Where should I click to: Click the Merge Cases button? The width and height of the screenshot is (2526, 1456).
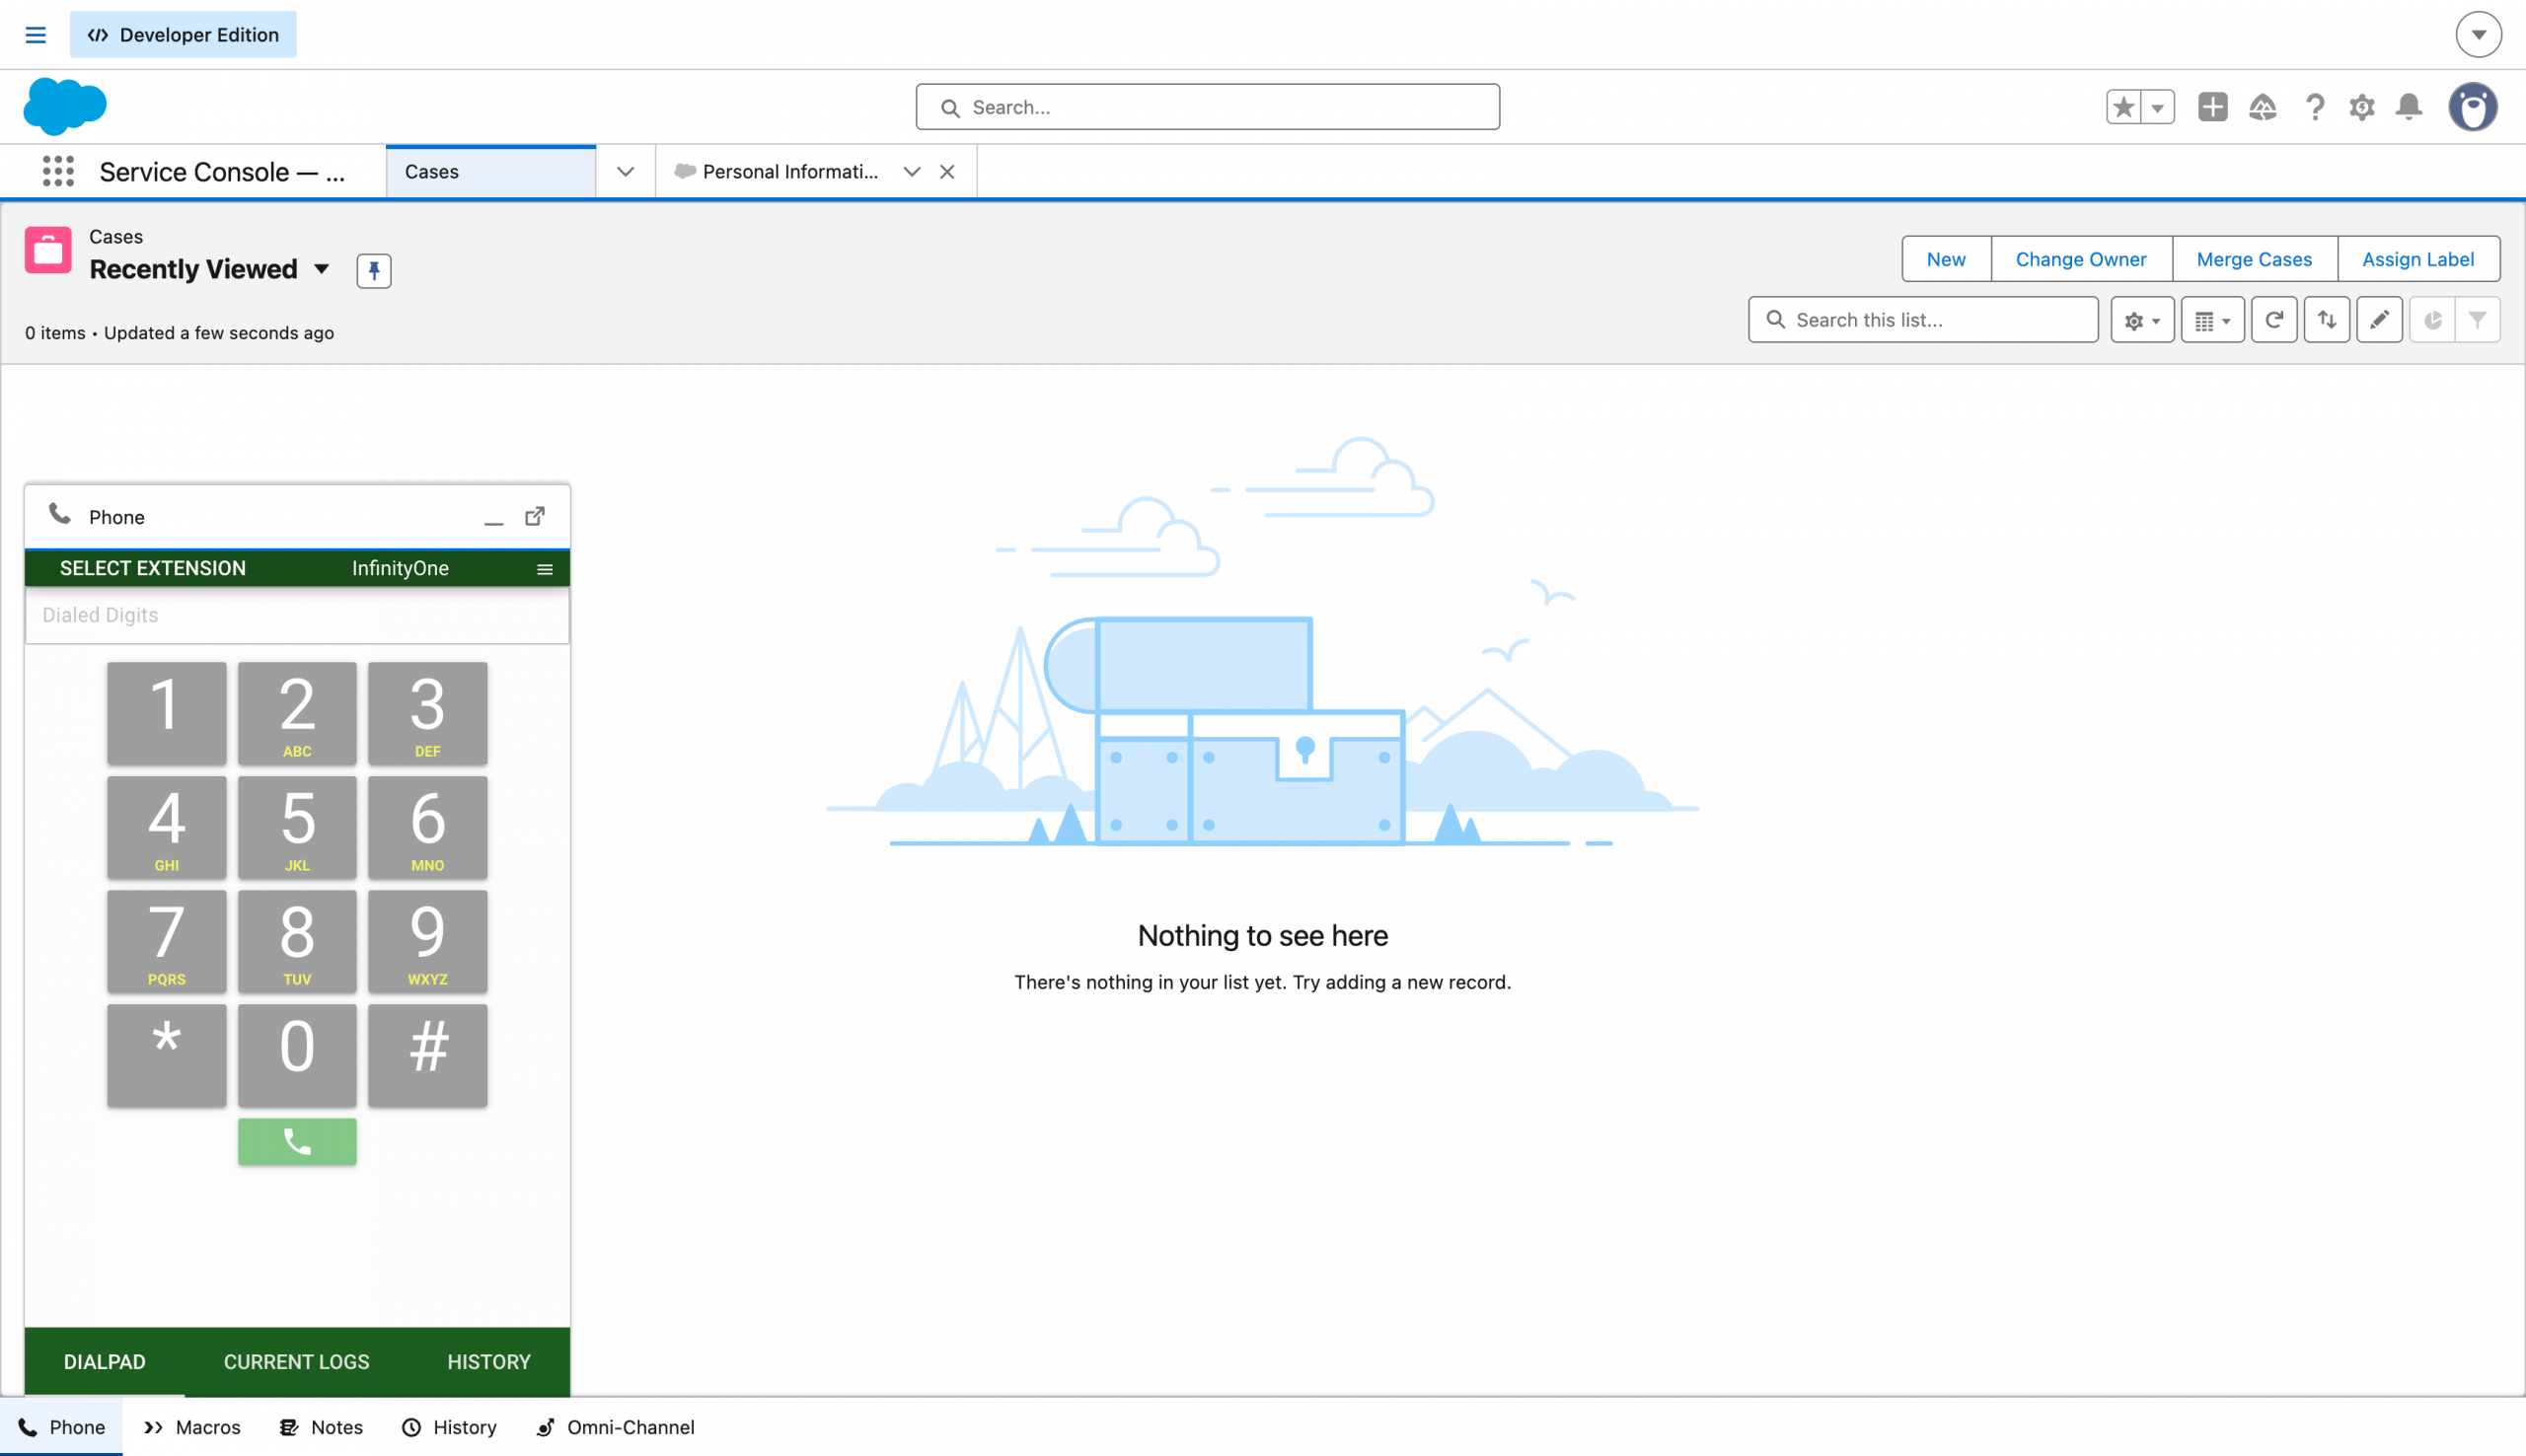(x=2254, y=259)
